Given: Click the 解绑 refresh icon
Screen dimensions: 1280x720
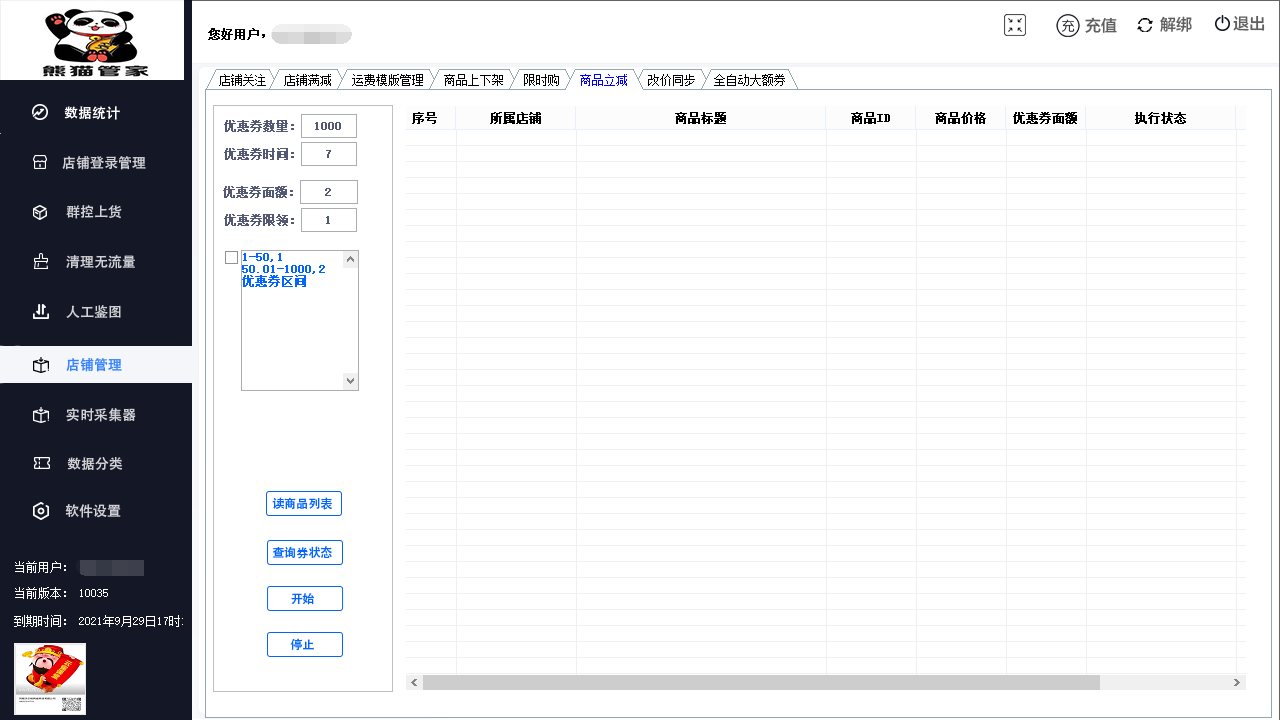Looking at the screenshot, I should (1145, 25).
